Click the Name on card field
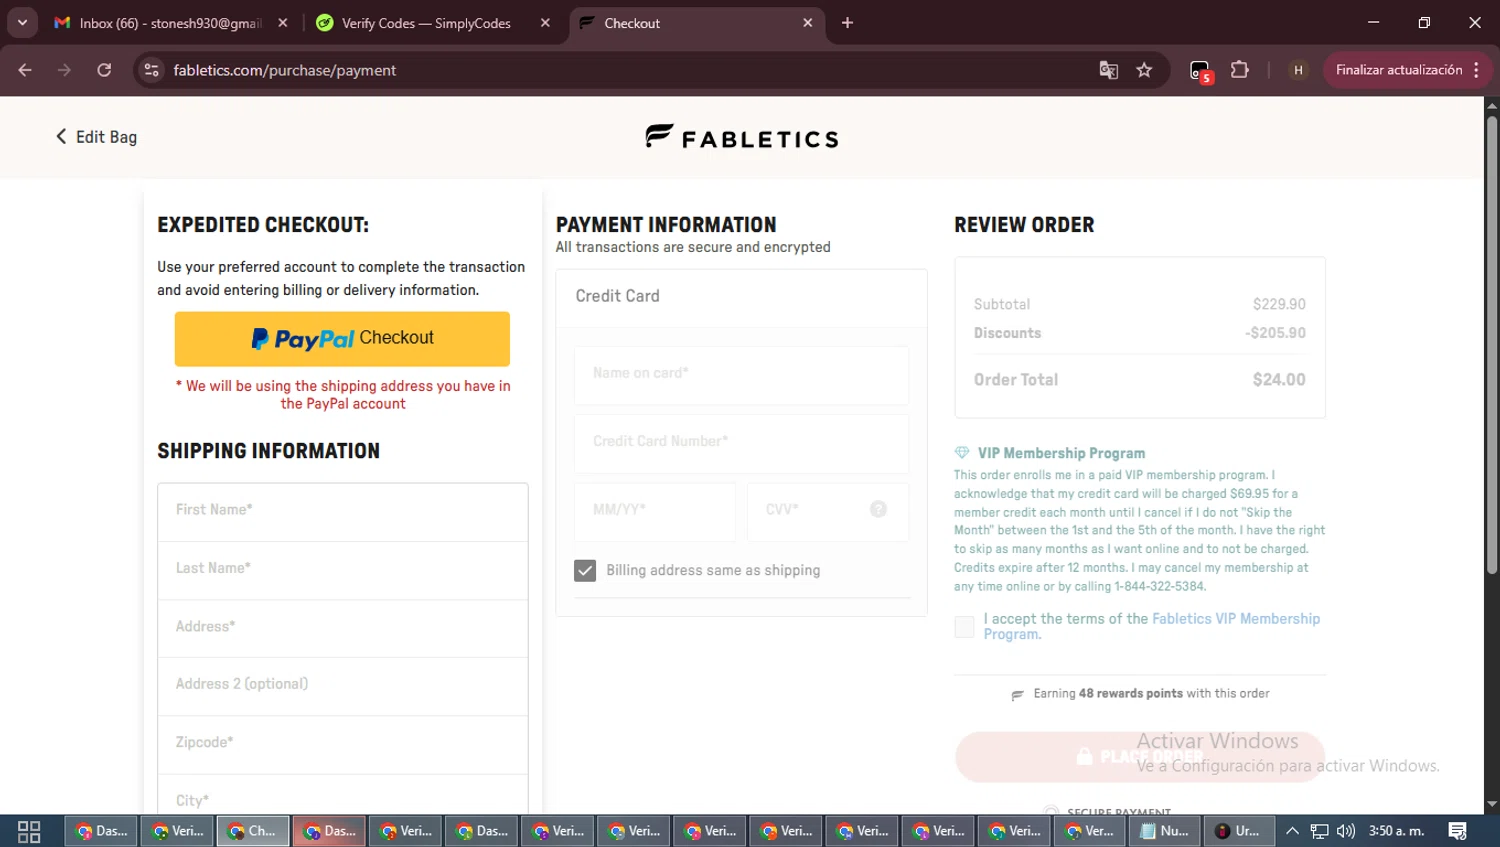This screenshot has width=1500, height=847. pyautogui.click(x=741, y=375)
